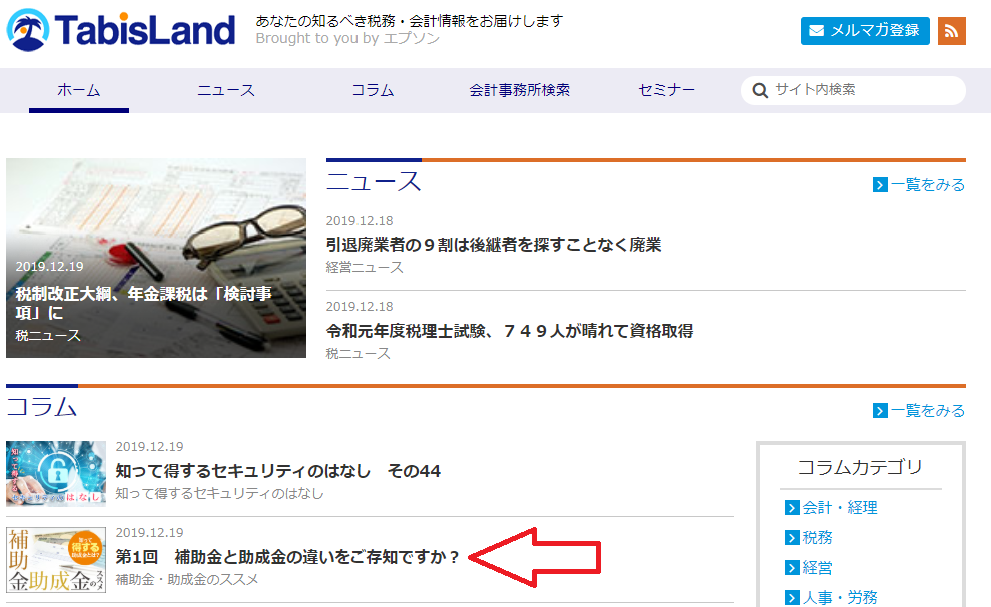Image resolution: width=991 pixels, height=607 pixels.
Task: Open the orange RSS feed icon
Action: [951, 31]
